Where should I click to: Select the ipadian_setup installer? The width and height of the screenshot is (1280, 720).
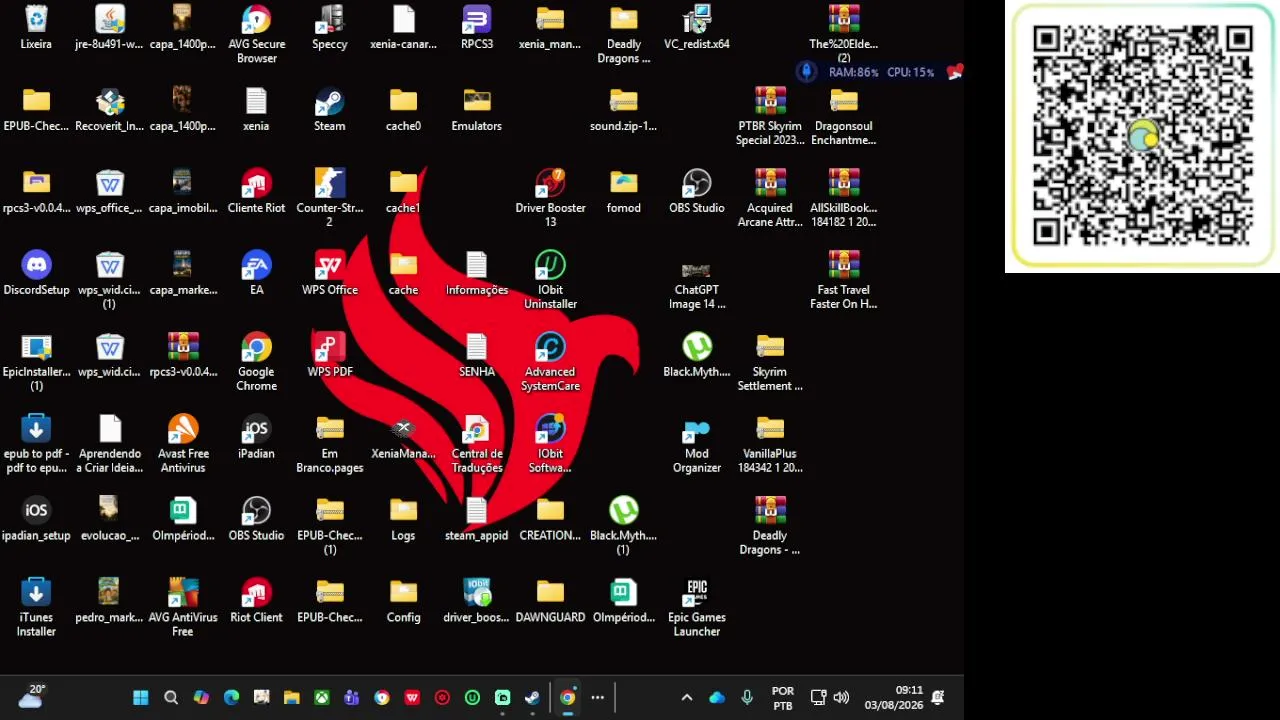(x=36, y=520)
